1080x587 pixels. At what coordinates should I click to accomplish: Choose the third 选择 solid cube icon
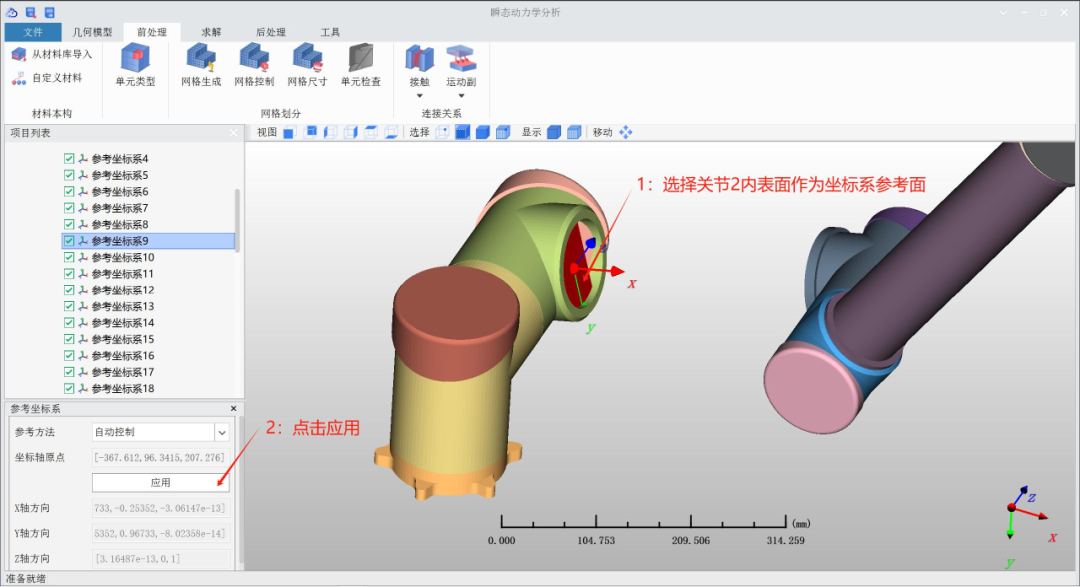coord(483,132)
